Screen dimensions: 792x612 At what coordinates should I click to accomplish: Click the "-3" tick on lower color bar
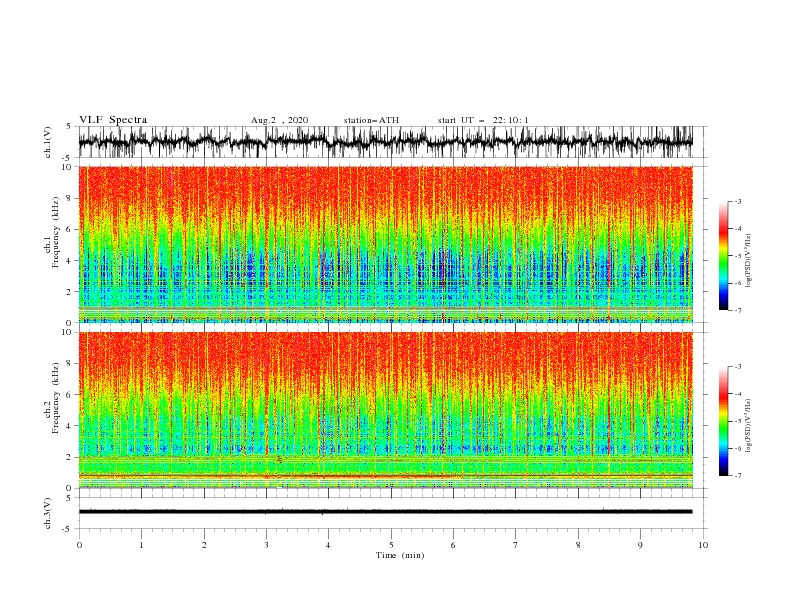737,367
